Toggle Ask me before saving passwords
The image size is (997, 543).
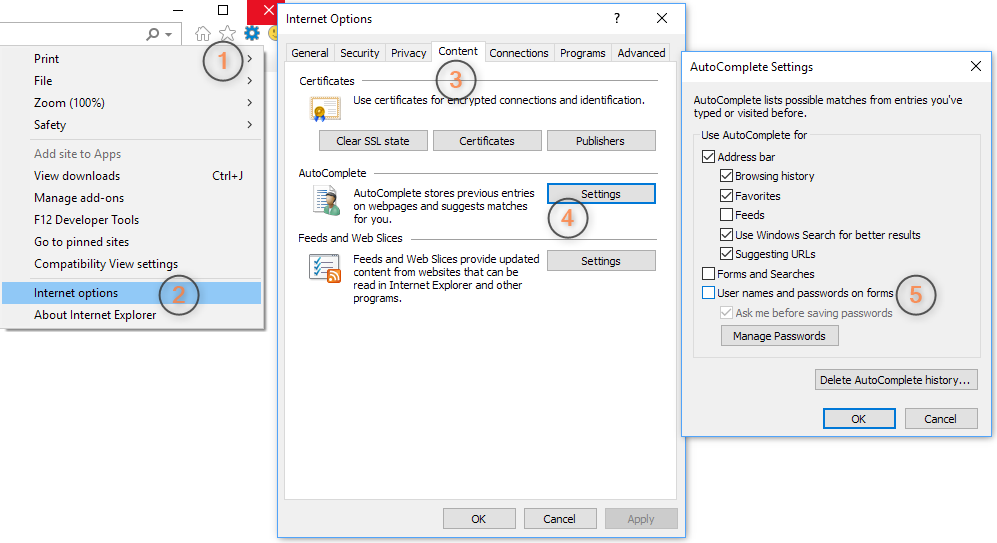click(x=726, y=312)
